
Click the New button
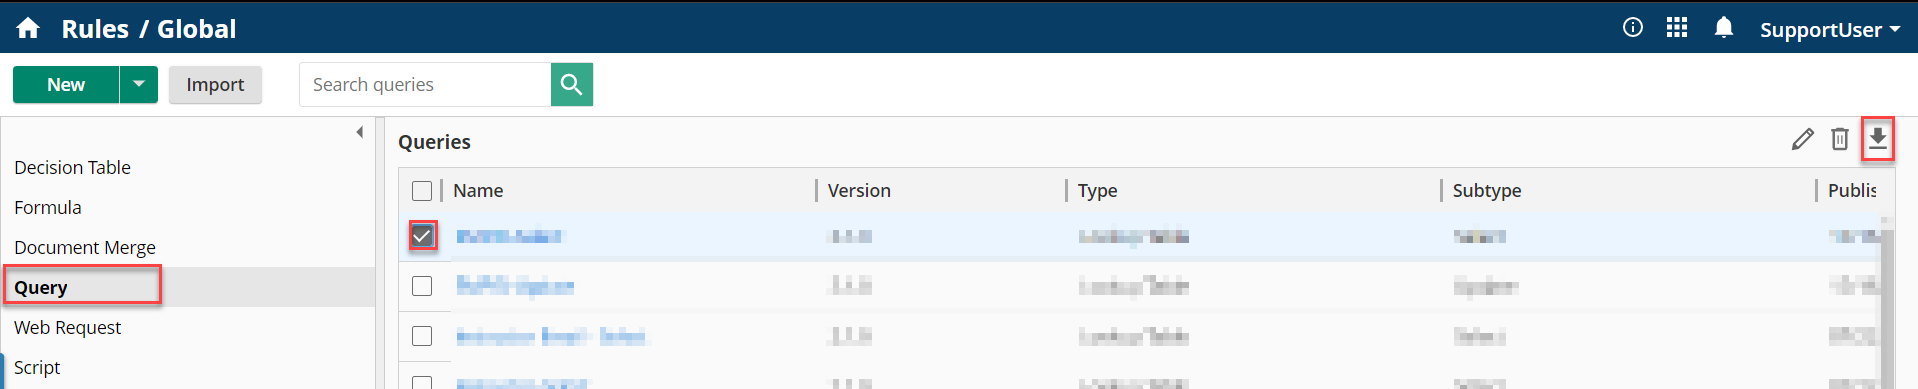coord(66,84)
